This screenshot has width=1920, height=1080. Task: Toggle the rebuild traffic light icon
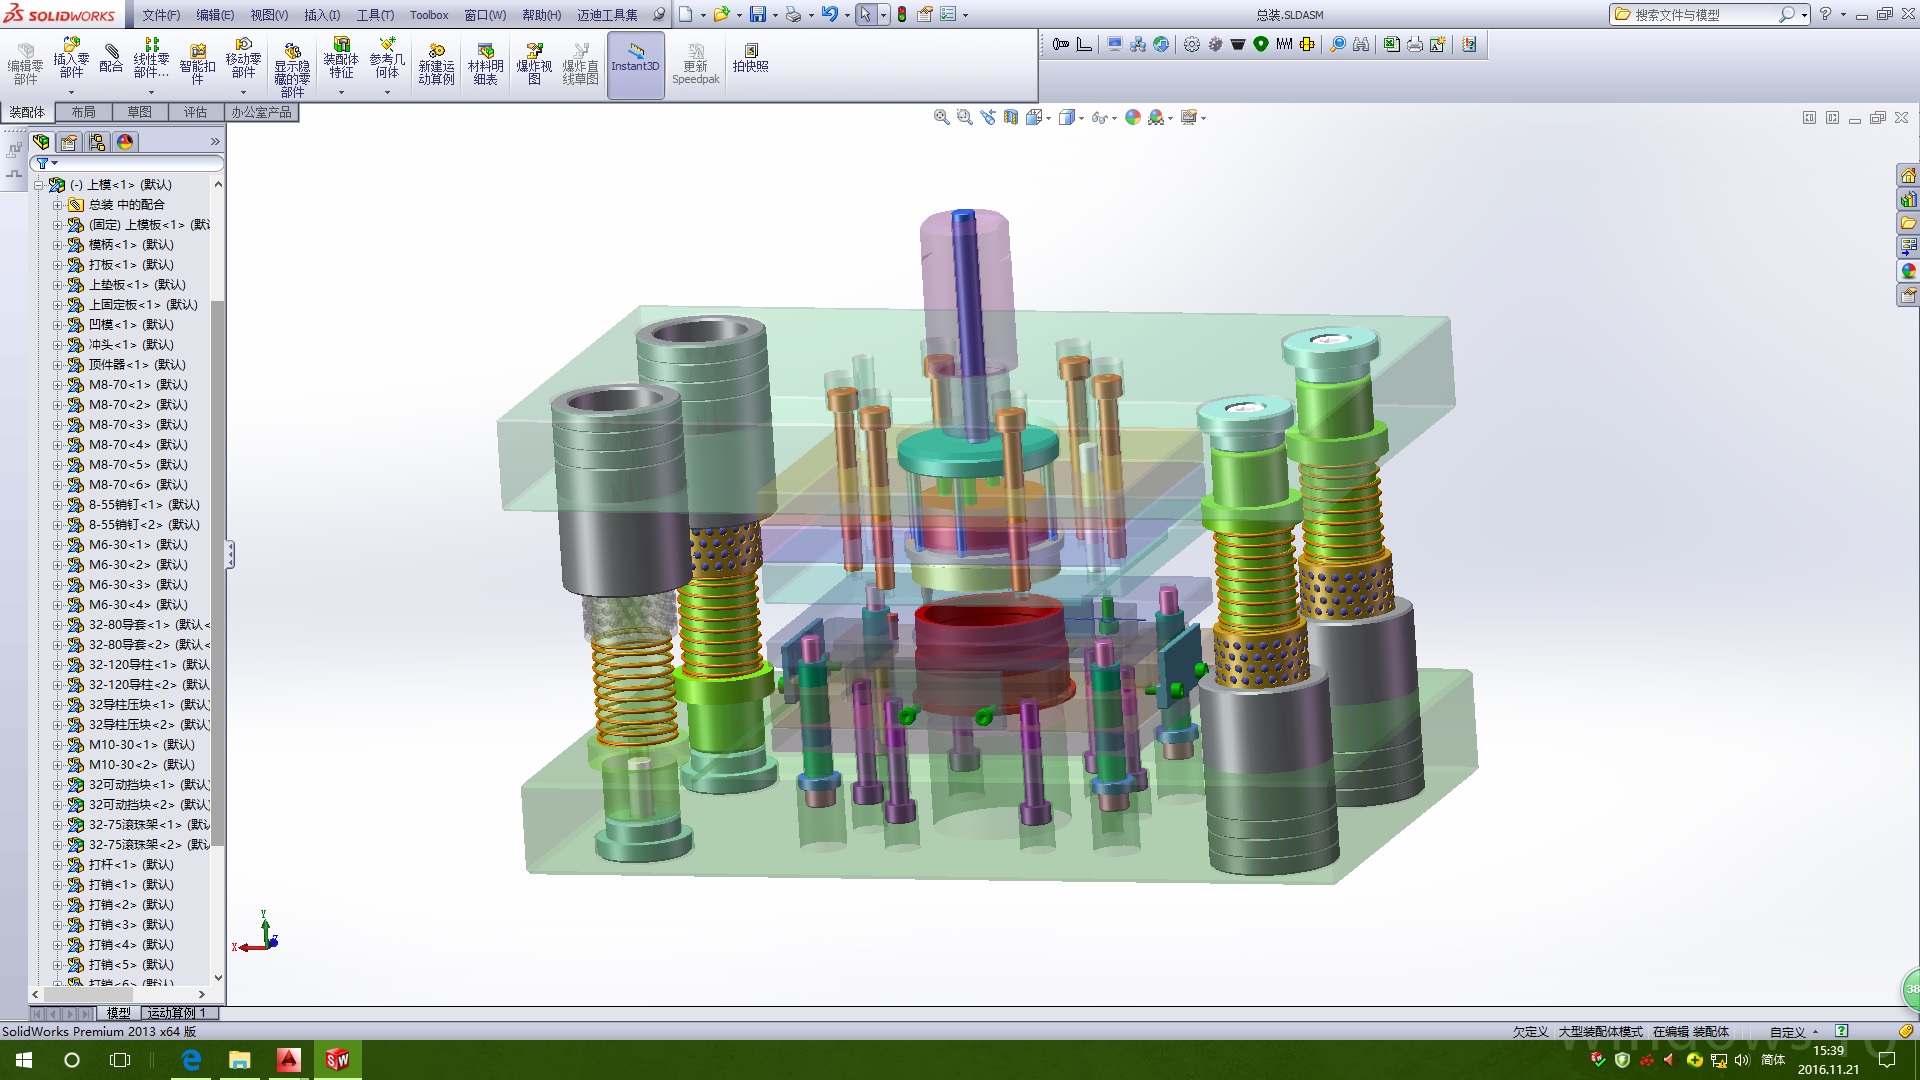point(902,15)
